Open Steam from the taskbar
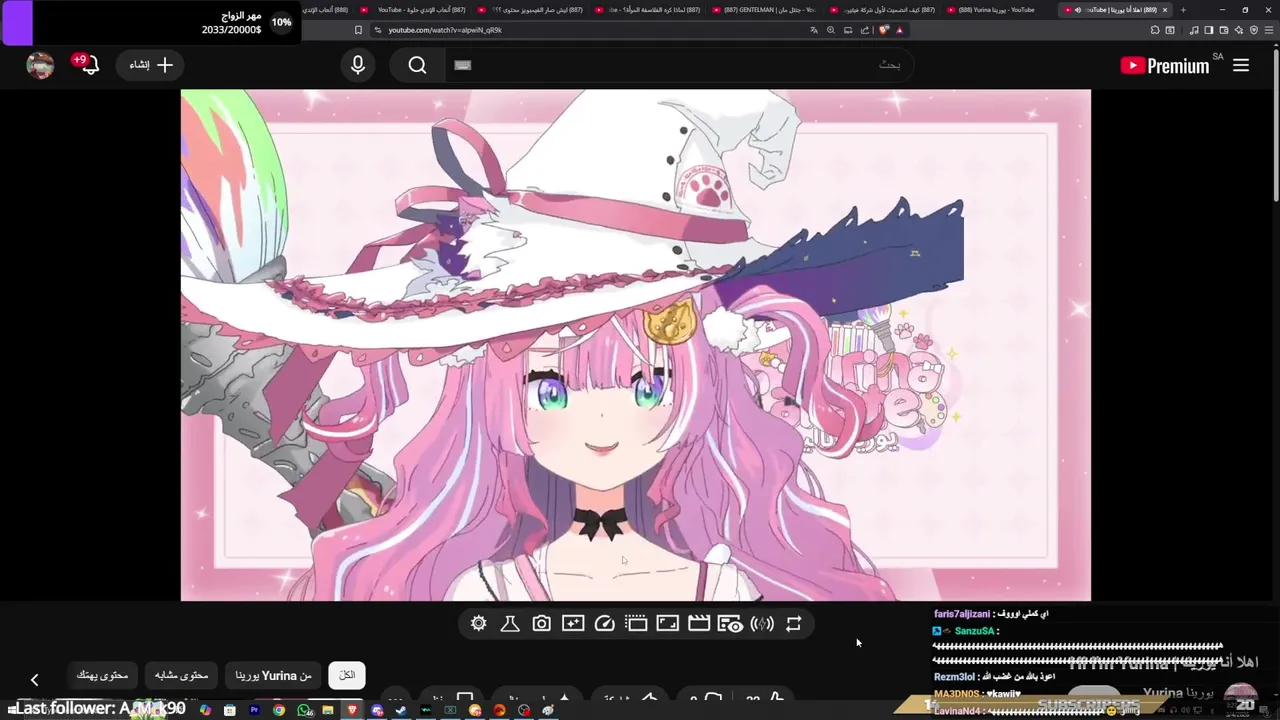The image size is (1280, 720). click(x=401, y=710)
